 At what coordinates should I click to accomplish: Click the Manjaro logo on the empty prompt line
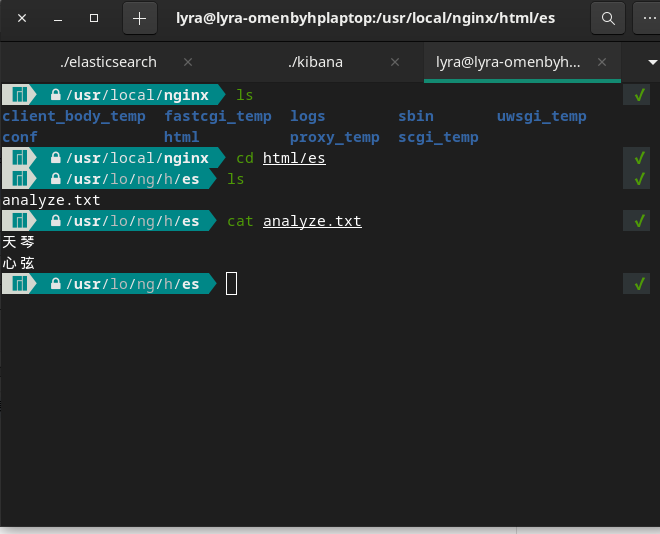pos(19,284)
